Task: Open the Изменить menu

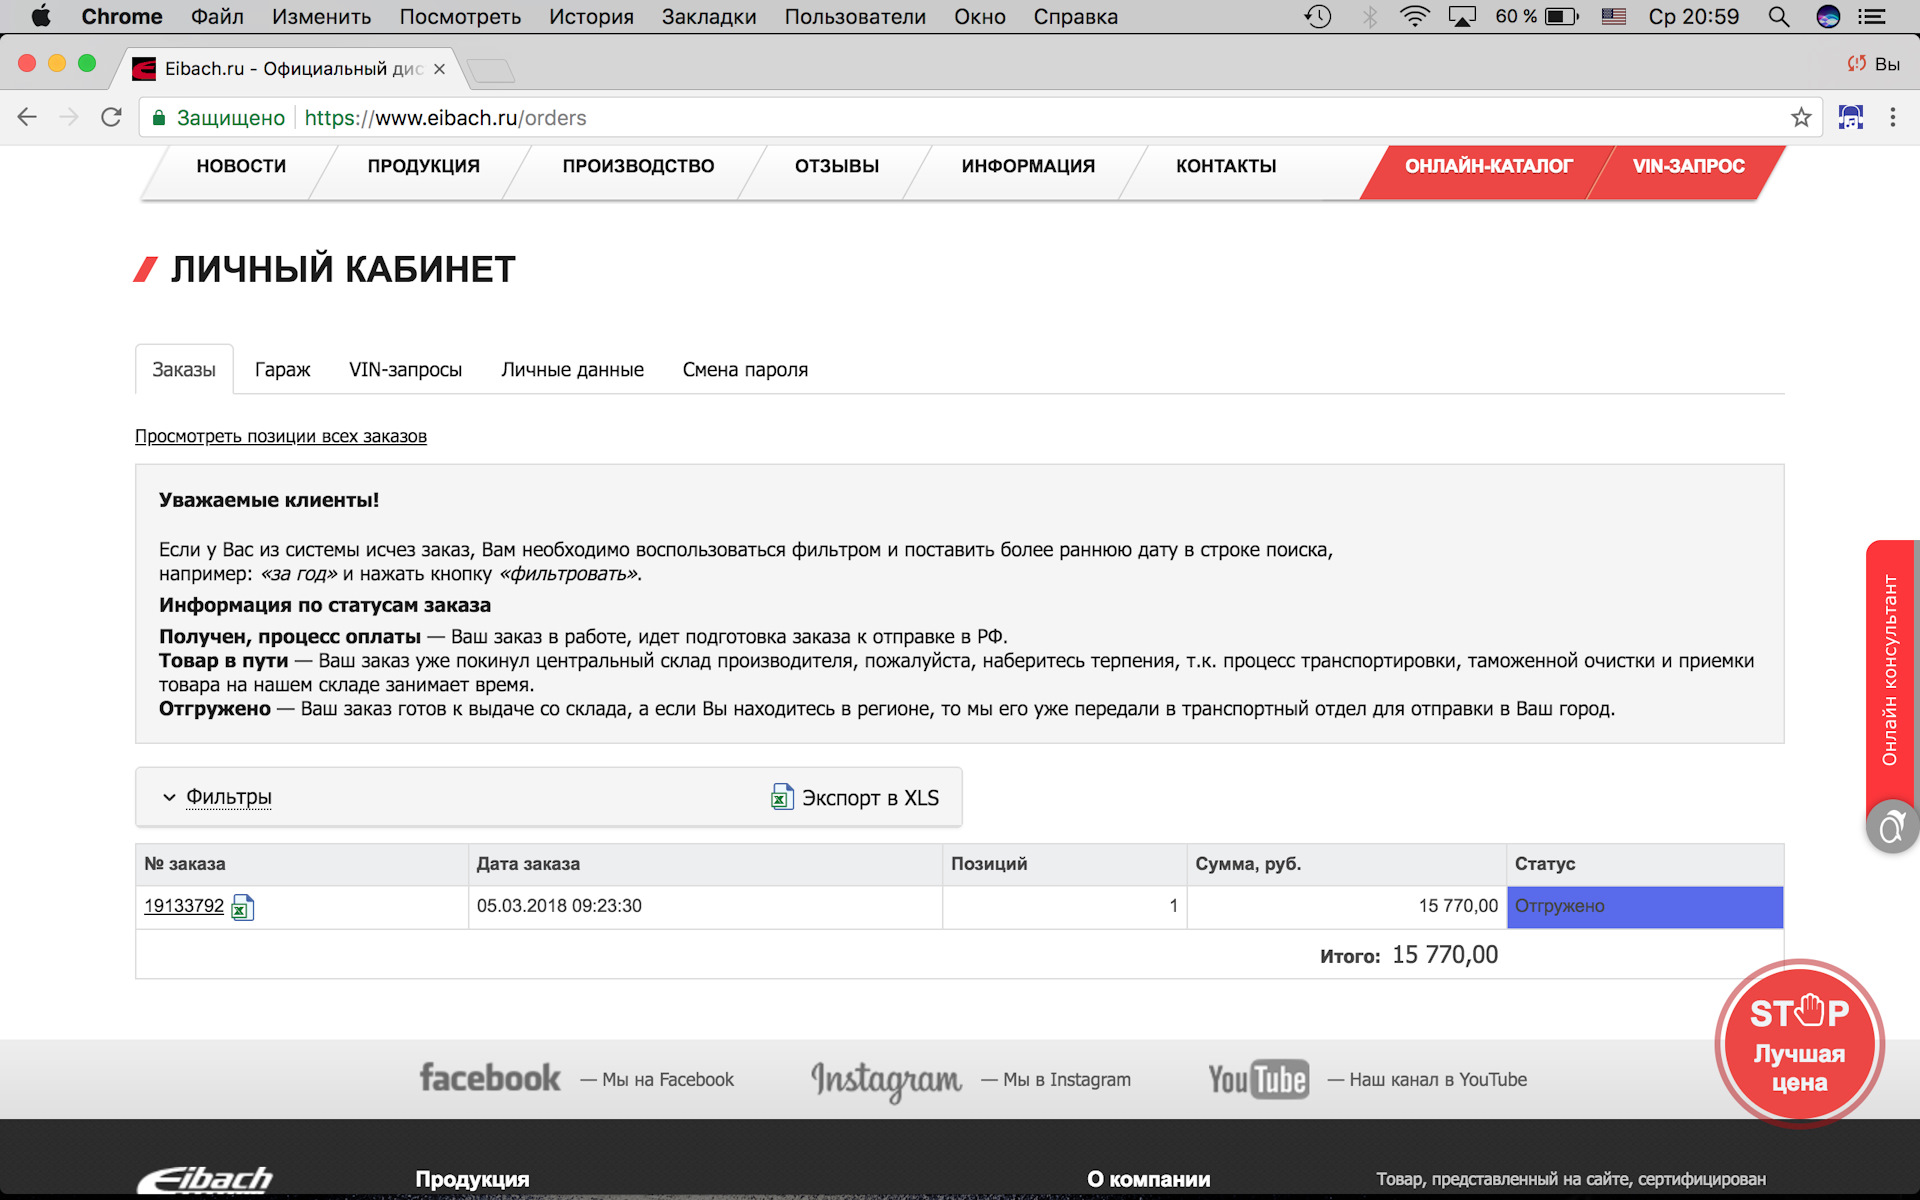Action: click(321, 16)
